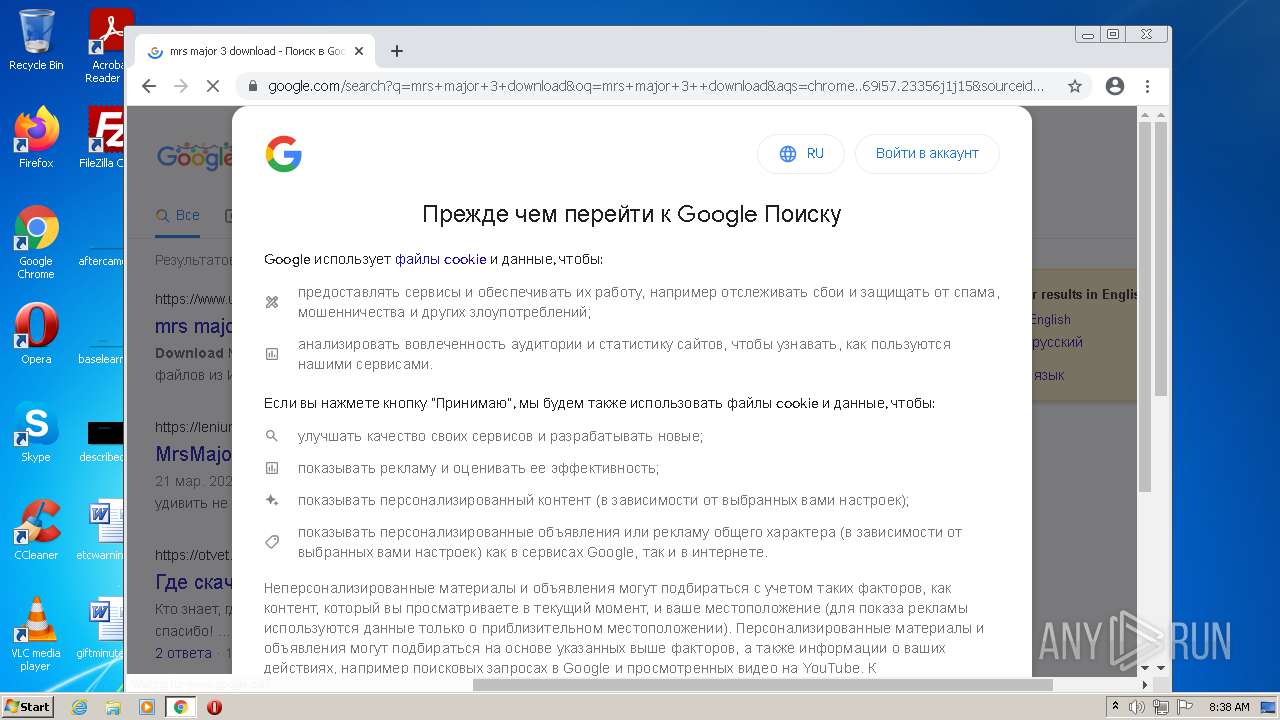Click the clock showing 8:38 AM
The height and width of the screenshot is (720, 1280).
pos(1229,707)
